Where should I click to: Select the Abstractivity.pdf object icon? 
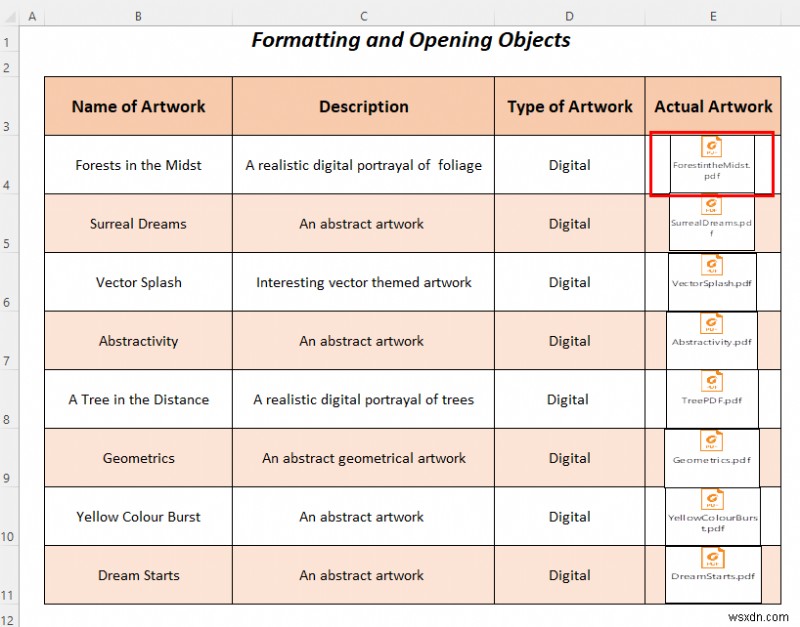712,341
